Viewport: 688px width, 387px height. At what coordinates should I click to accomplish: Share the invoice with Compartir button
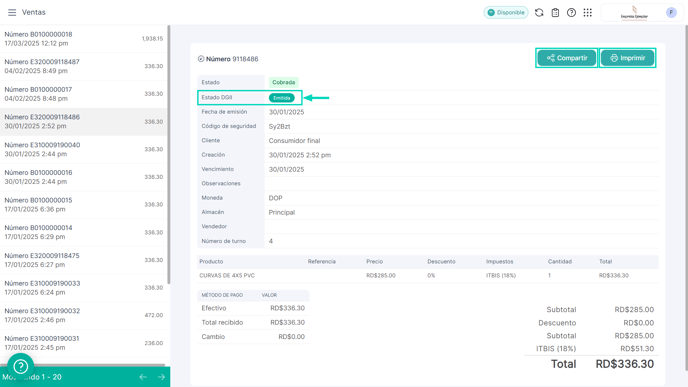point(566,58)
